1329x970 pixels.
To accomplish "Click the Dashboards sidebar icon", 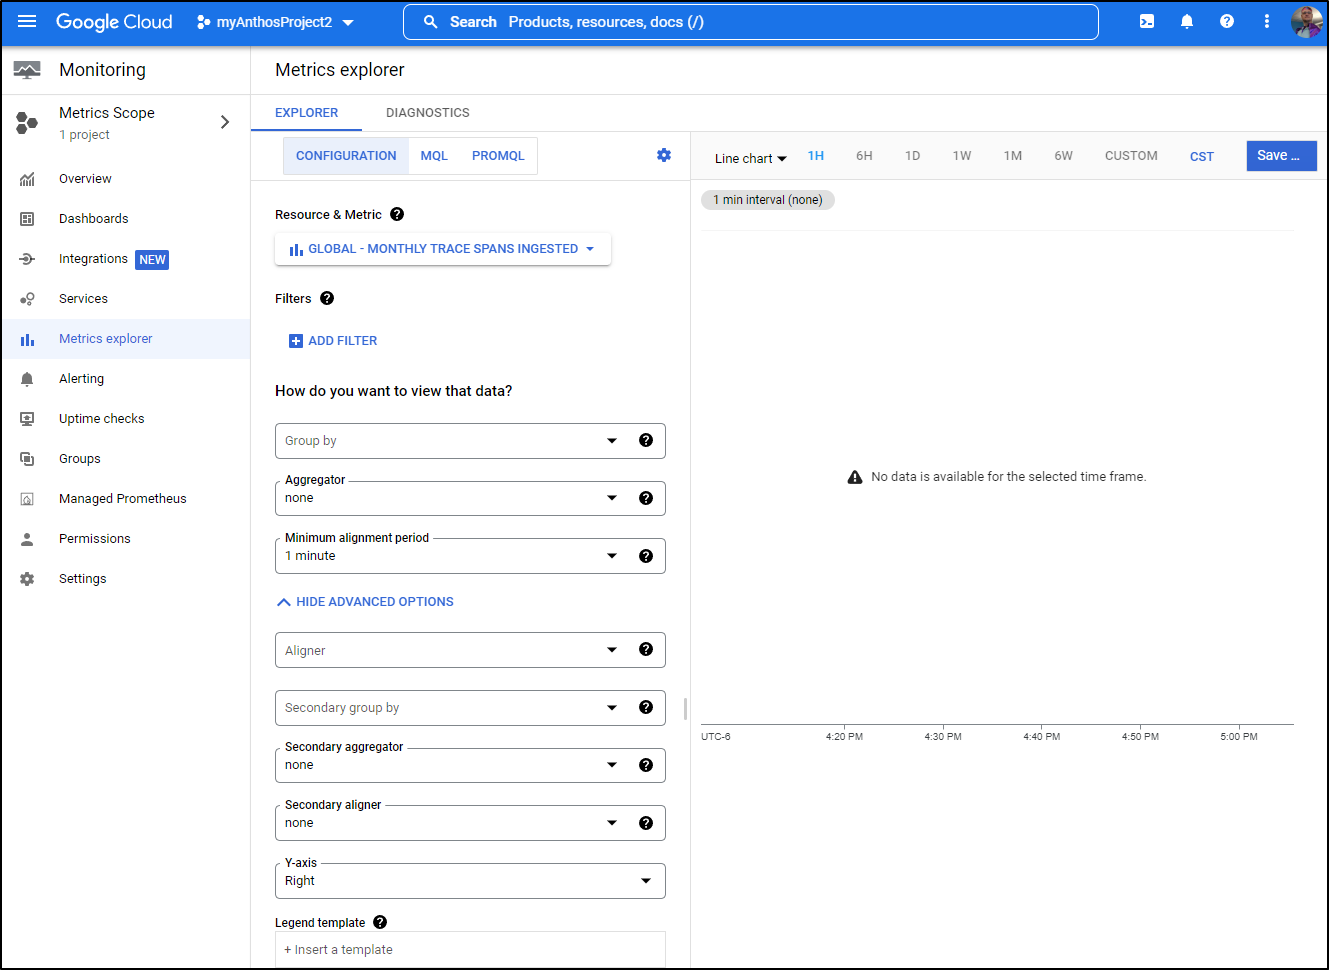I will pos(27,219).
